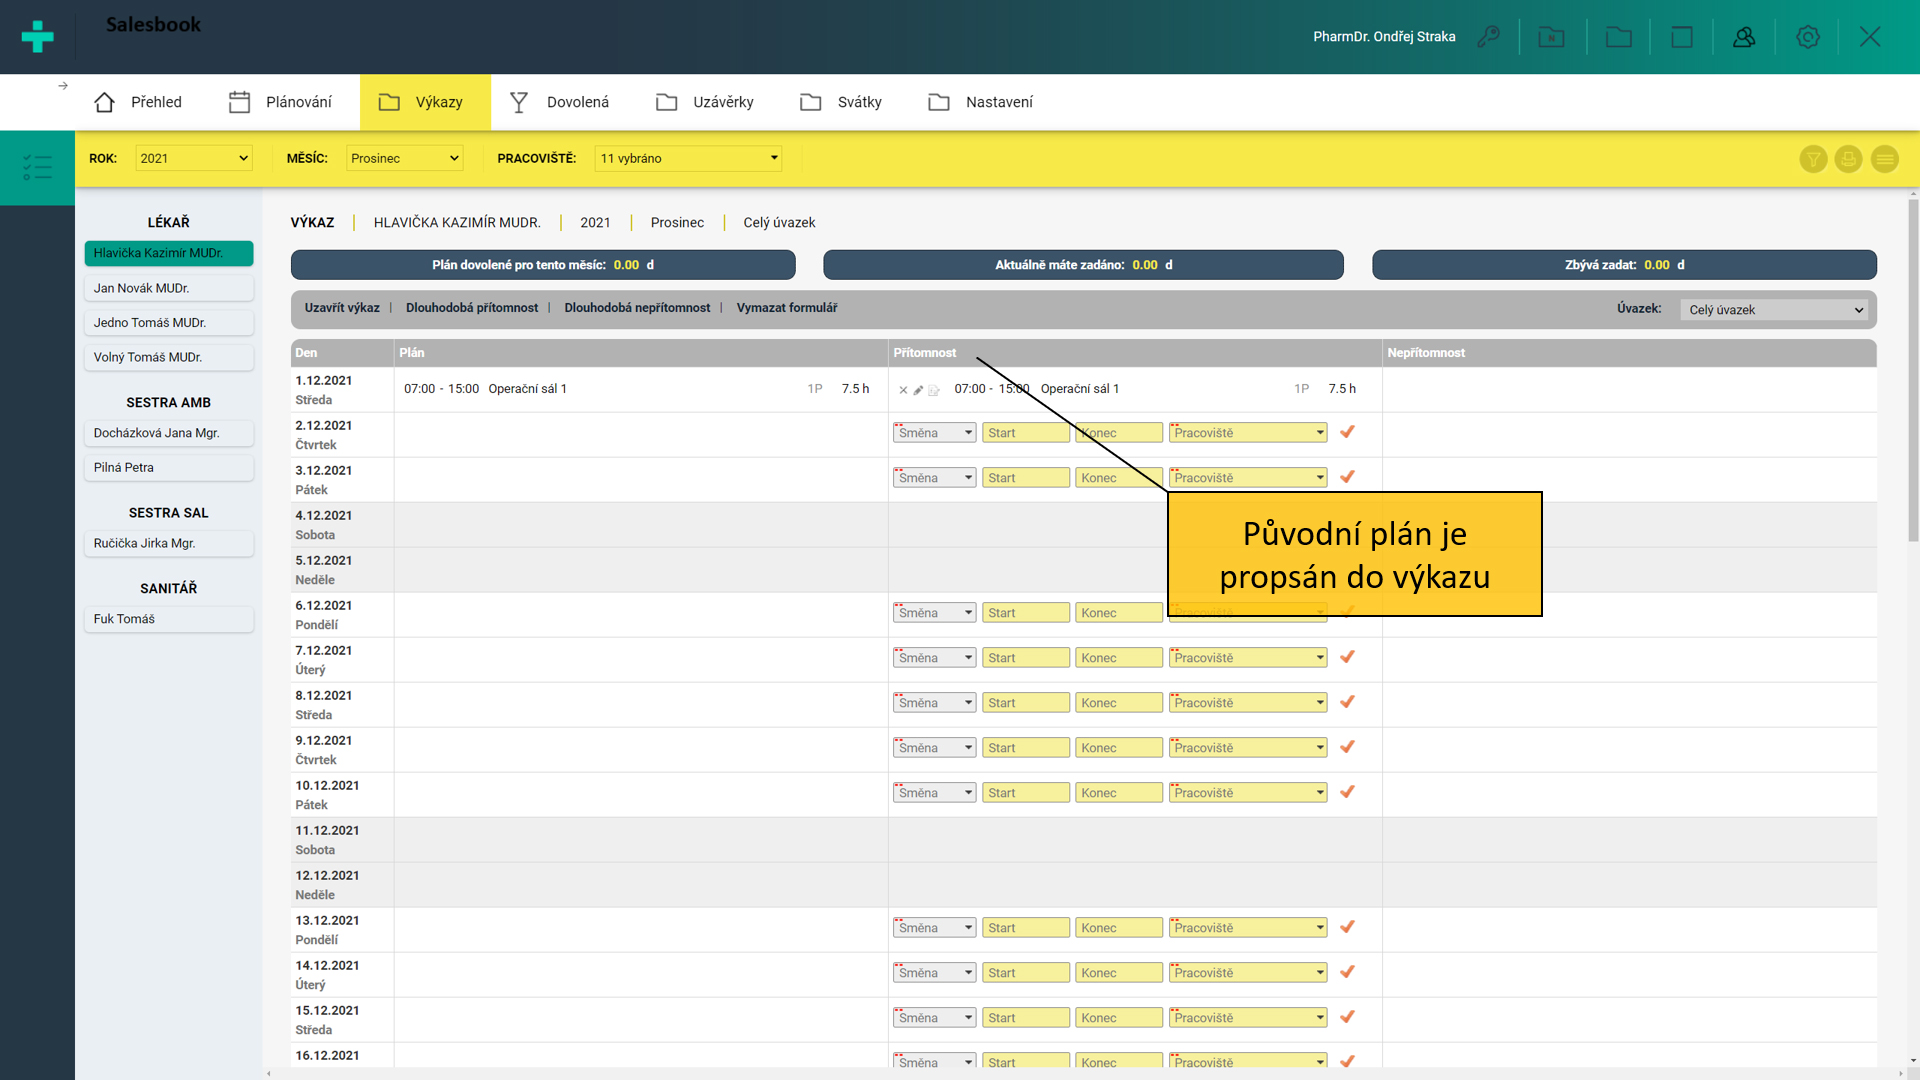Expand the Úvazek dropdown Celý úvazek
The width and height of the screenshot is (1920, 1080).
click(1775, 310)
